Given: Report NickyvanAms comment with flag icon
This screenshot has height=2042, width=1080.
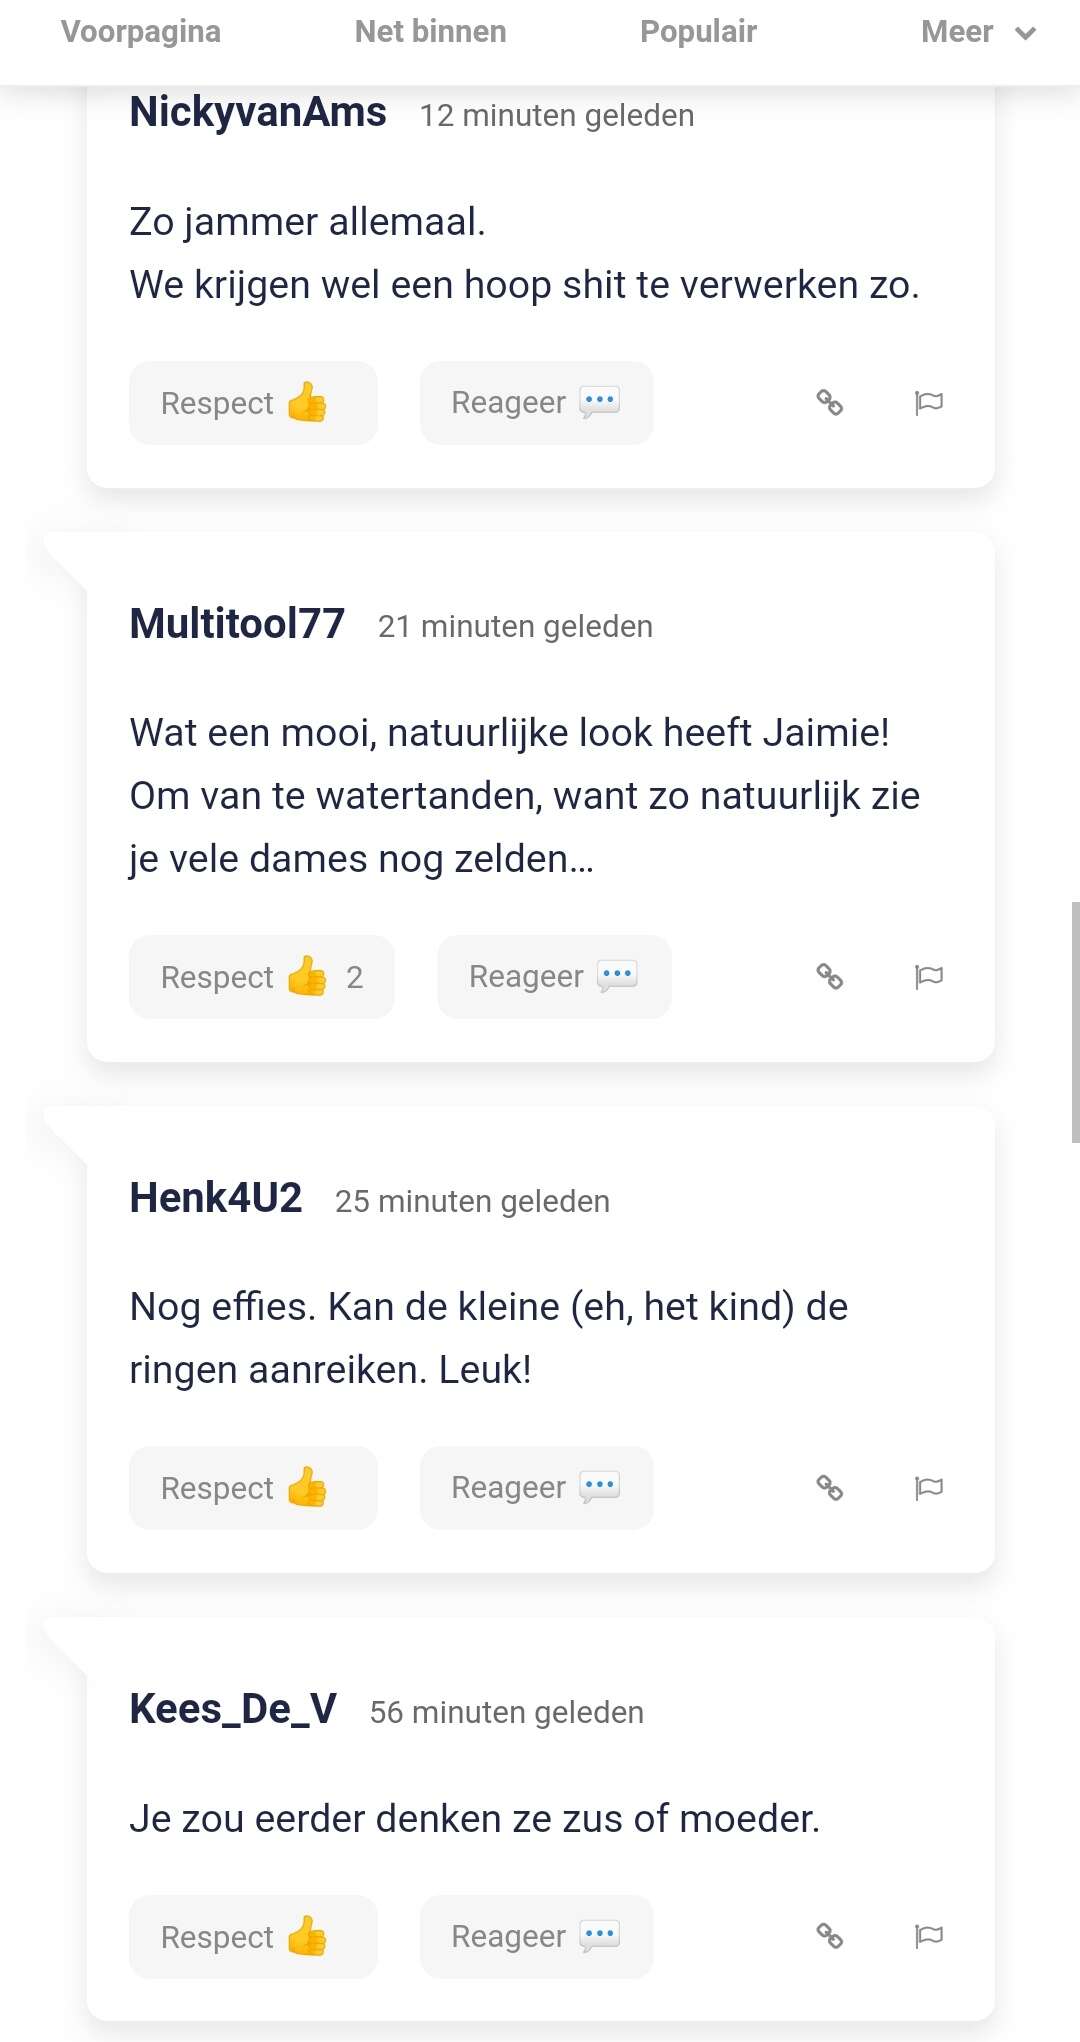Looking at the screenshot, I should pos(929,403).
